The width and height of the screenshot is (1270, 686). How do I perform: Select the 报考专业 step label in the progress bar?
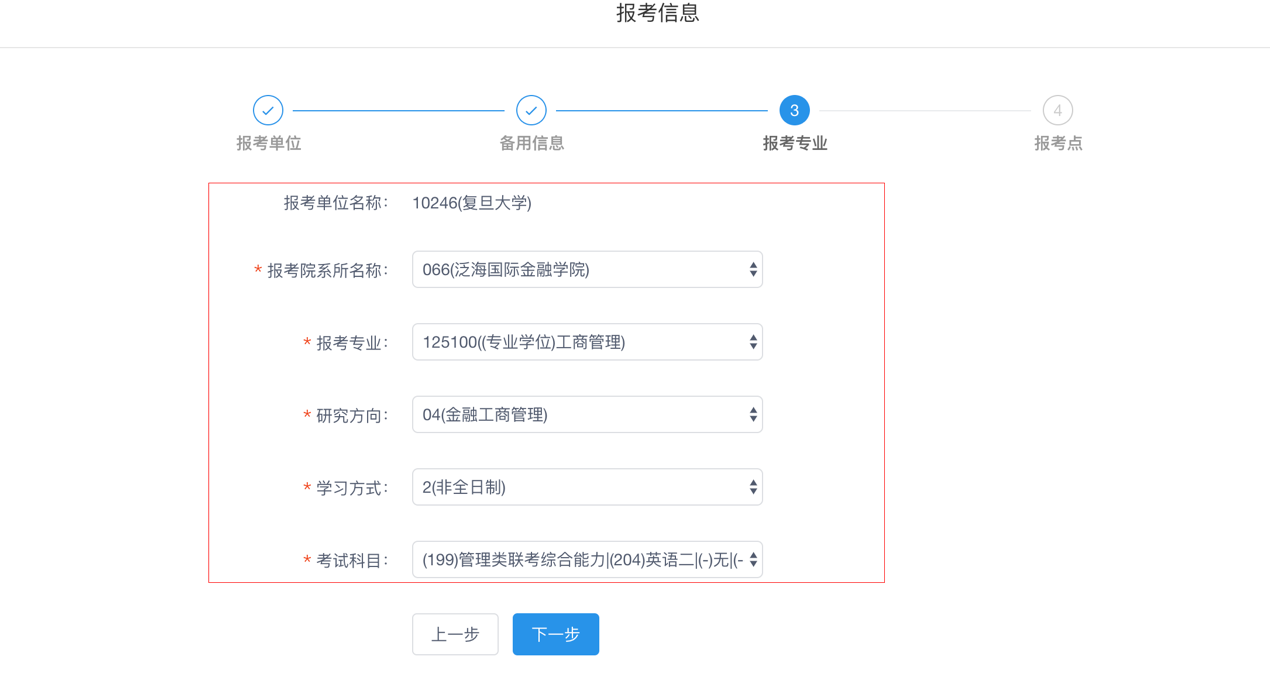794,143
